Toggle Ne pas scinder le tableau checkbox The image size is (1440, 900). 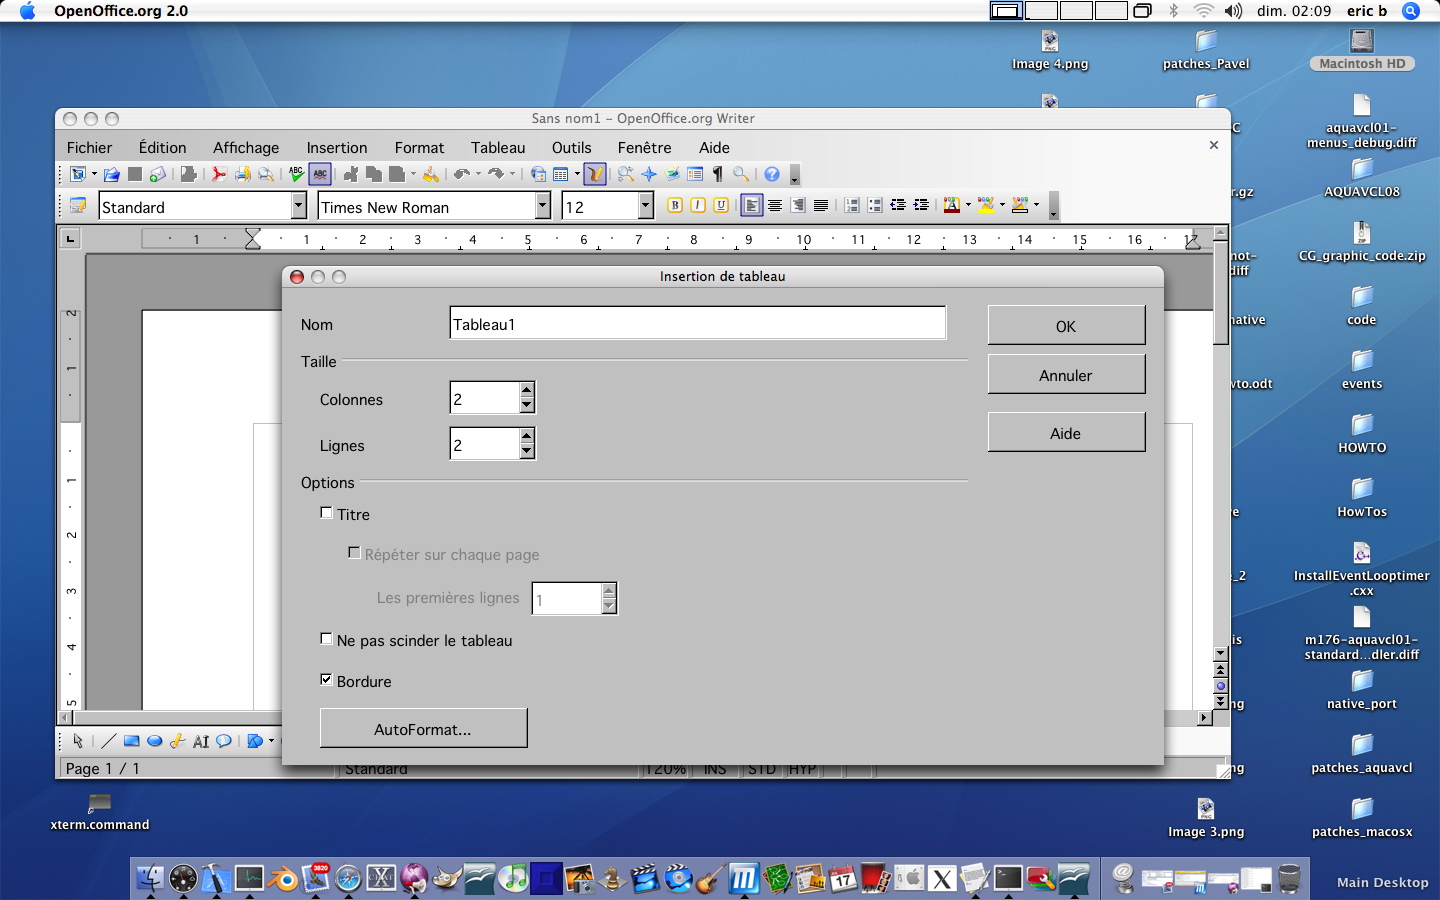[x=326, y=639]
